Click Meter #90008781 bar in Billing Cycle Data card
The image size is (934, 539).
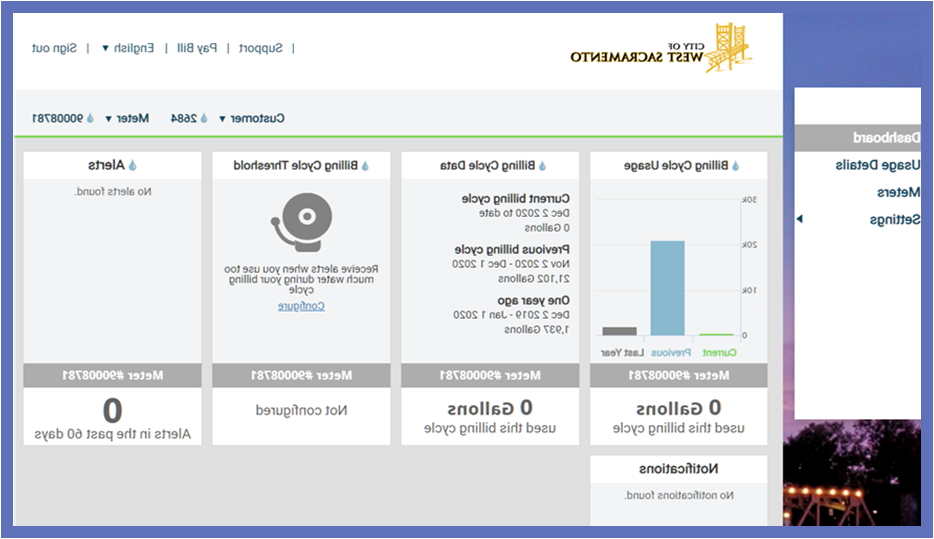click(490, 375)
